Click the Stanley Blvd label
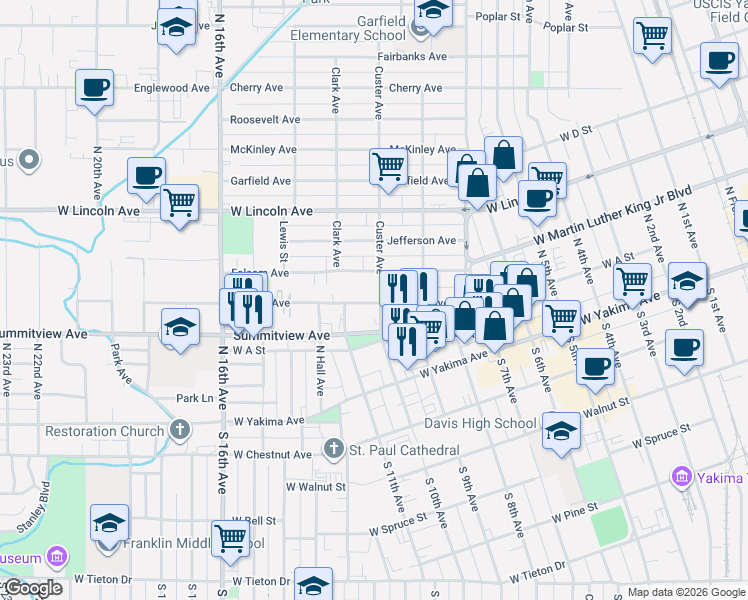This screenshot has width=748, height=600. point(34,507)
